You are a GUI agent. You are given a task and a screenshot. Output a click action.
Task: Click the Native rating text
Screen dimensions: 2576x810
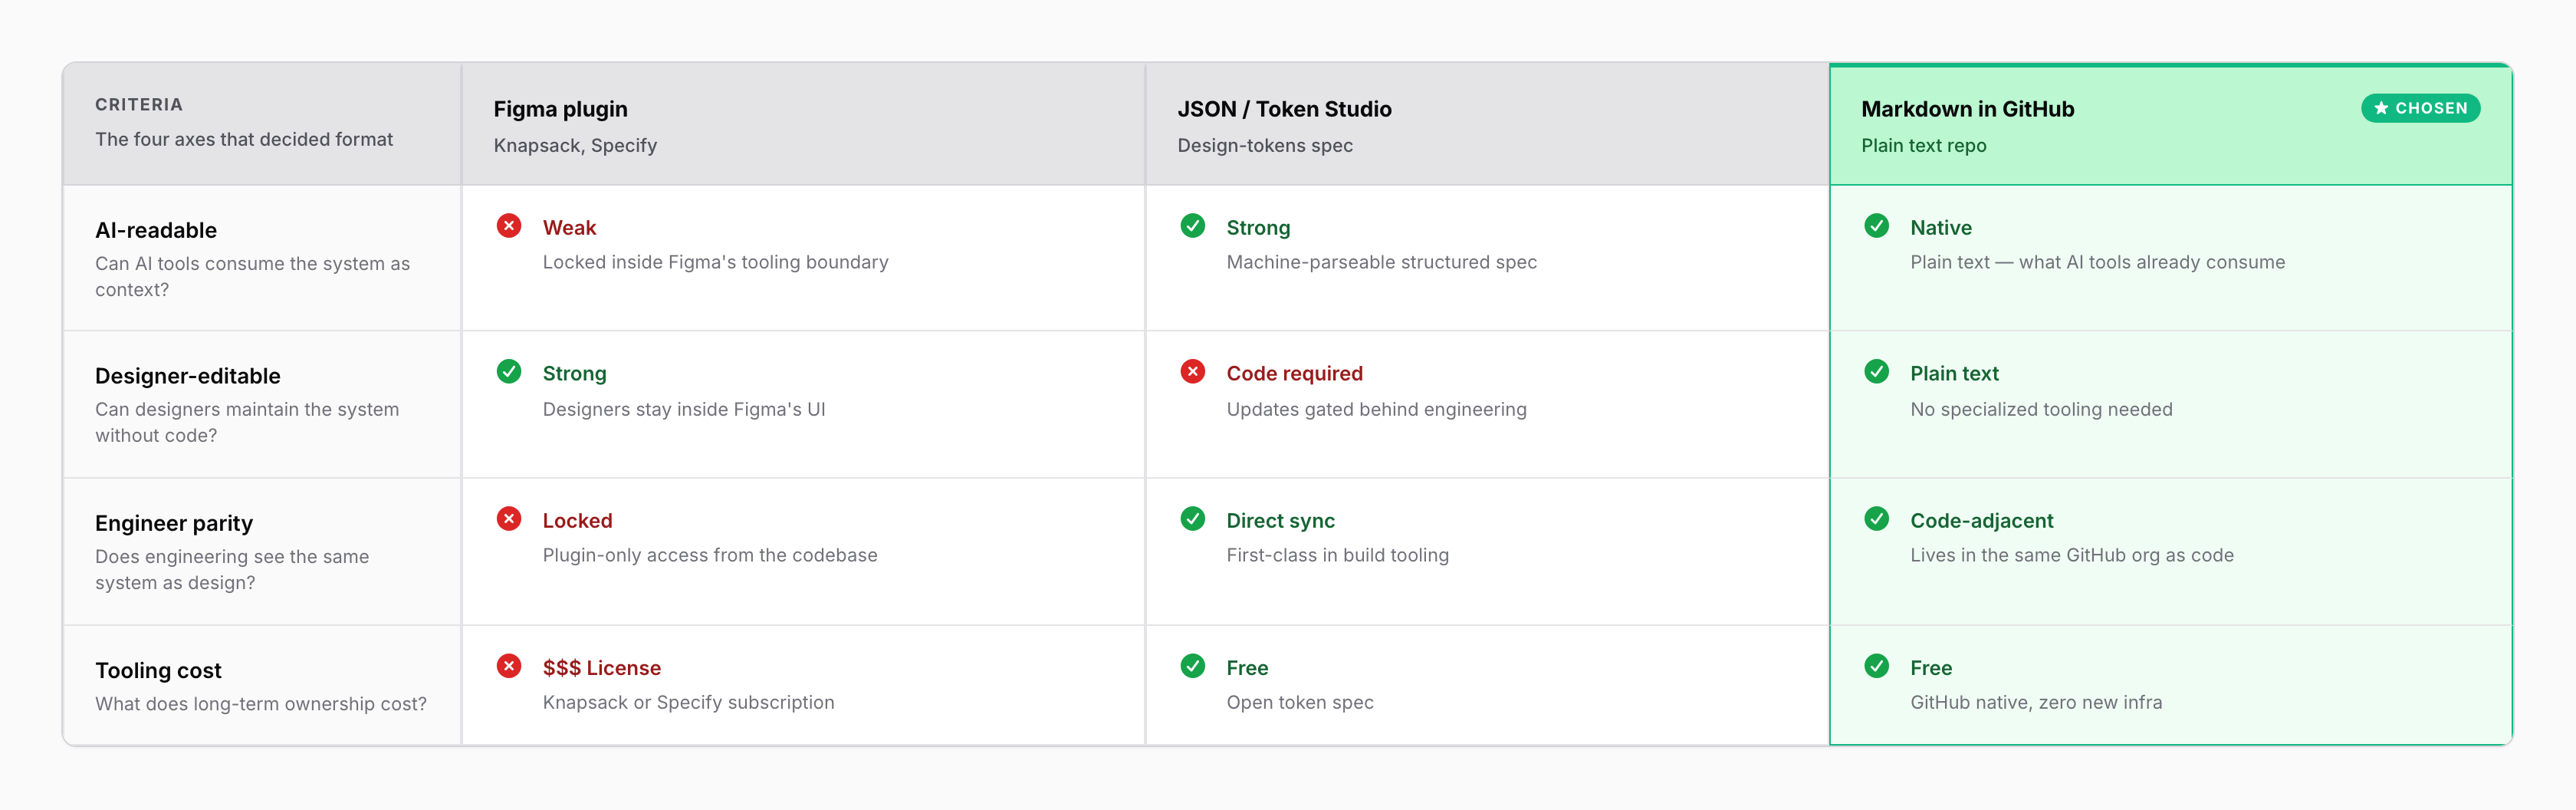point(1941,228)
